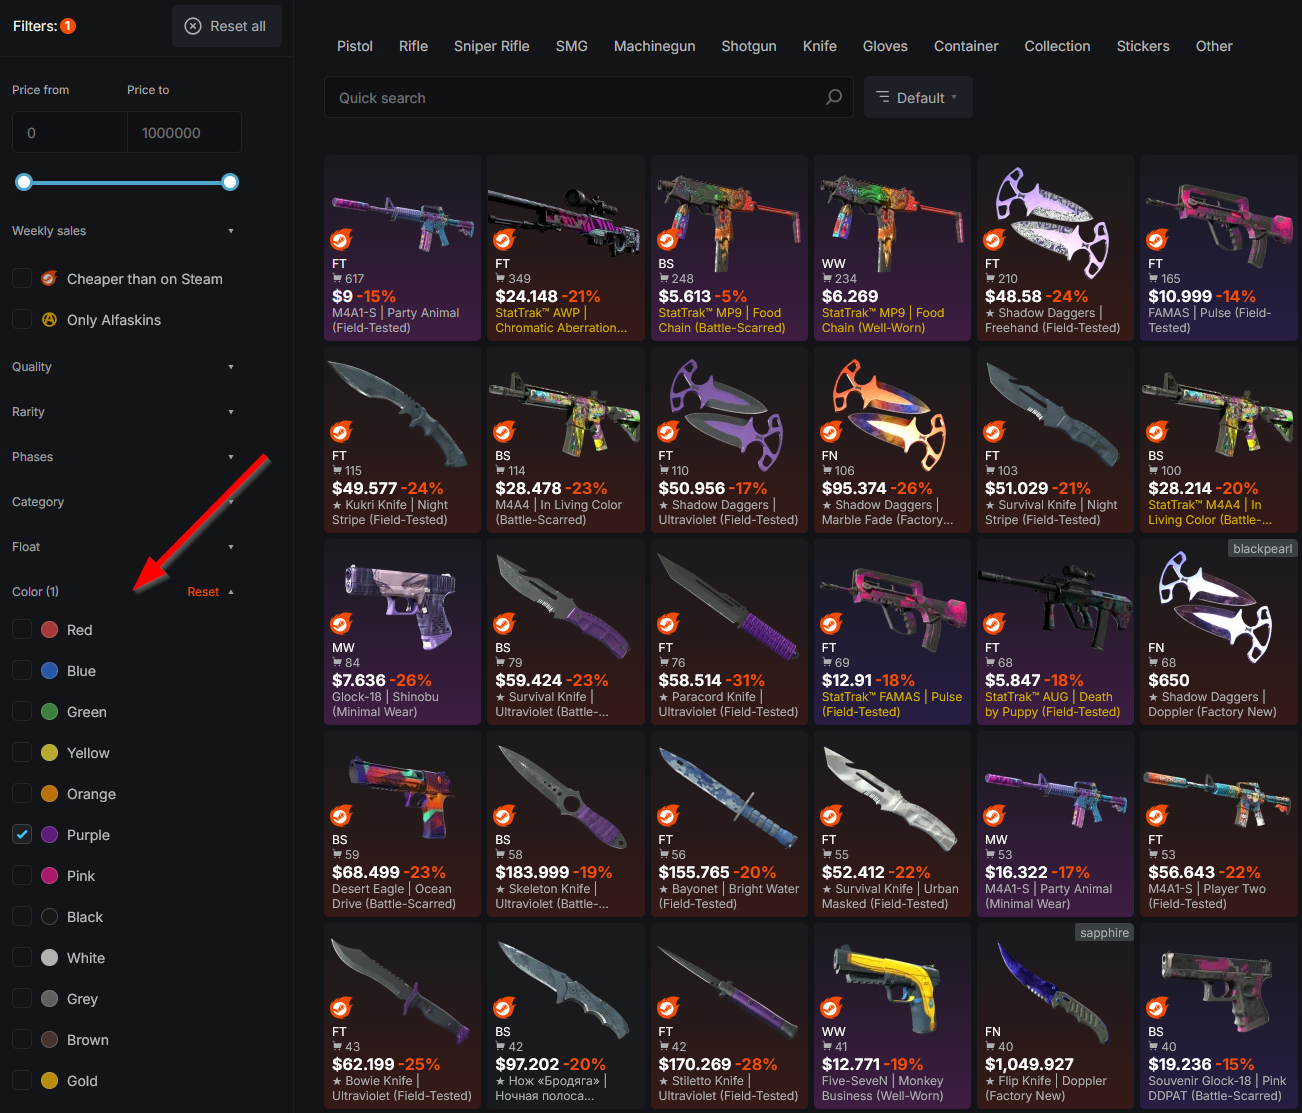Screen dimensions: 1302x1113
Task: Go to the Gloves tab
Action: coord(885,46)
